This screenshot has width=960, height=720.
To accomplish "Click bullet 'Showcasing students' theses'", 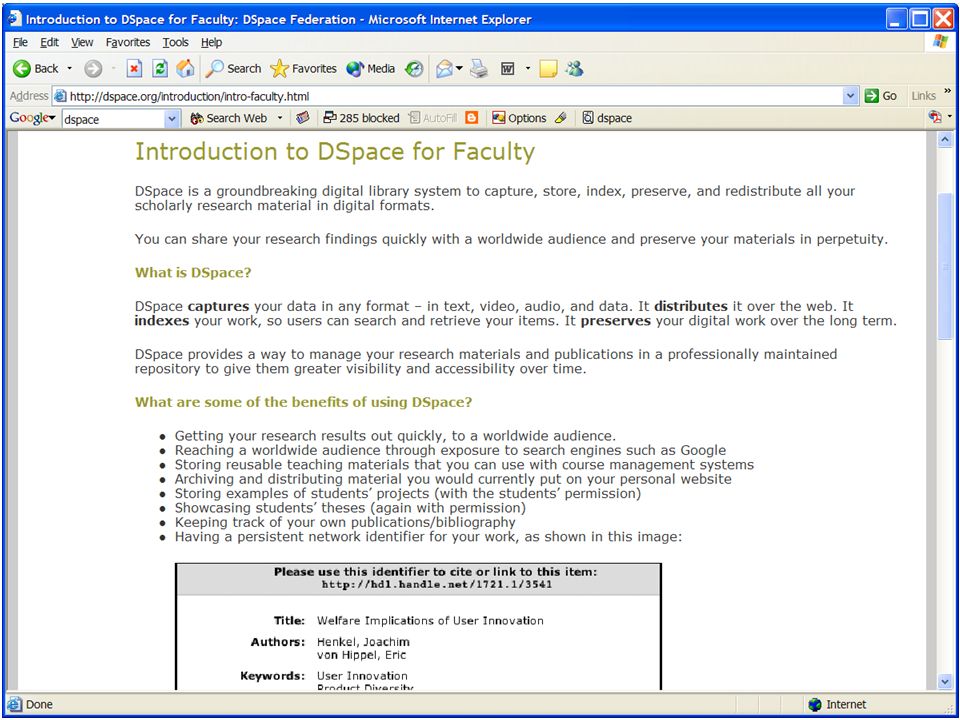I will coord(350,508).
